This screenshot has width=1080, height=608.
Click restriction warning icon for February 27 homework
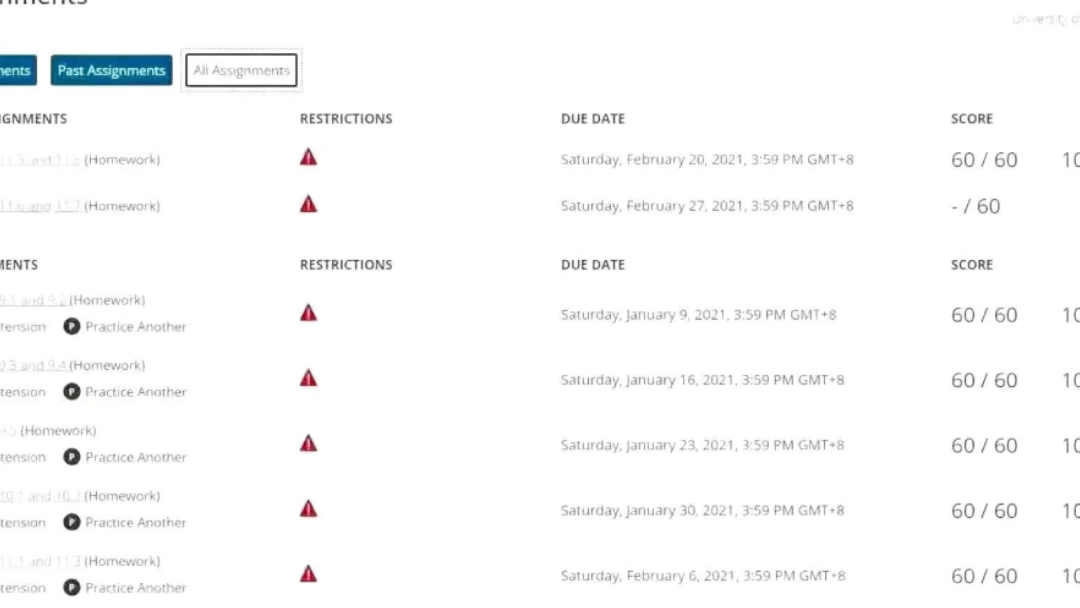tap(309, 205)
